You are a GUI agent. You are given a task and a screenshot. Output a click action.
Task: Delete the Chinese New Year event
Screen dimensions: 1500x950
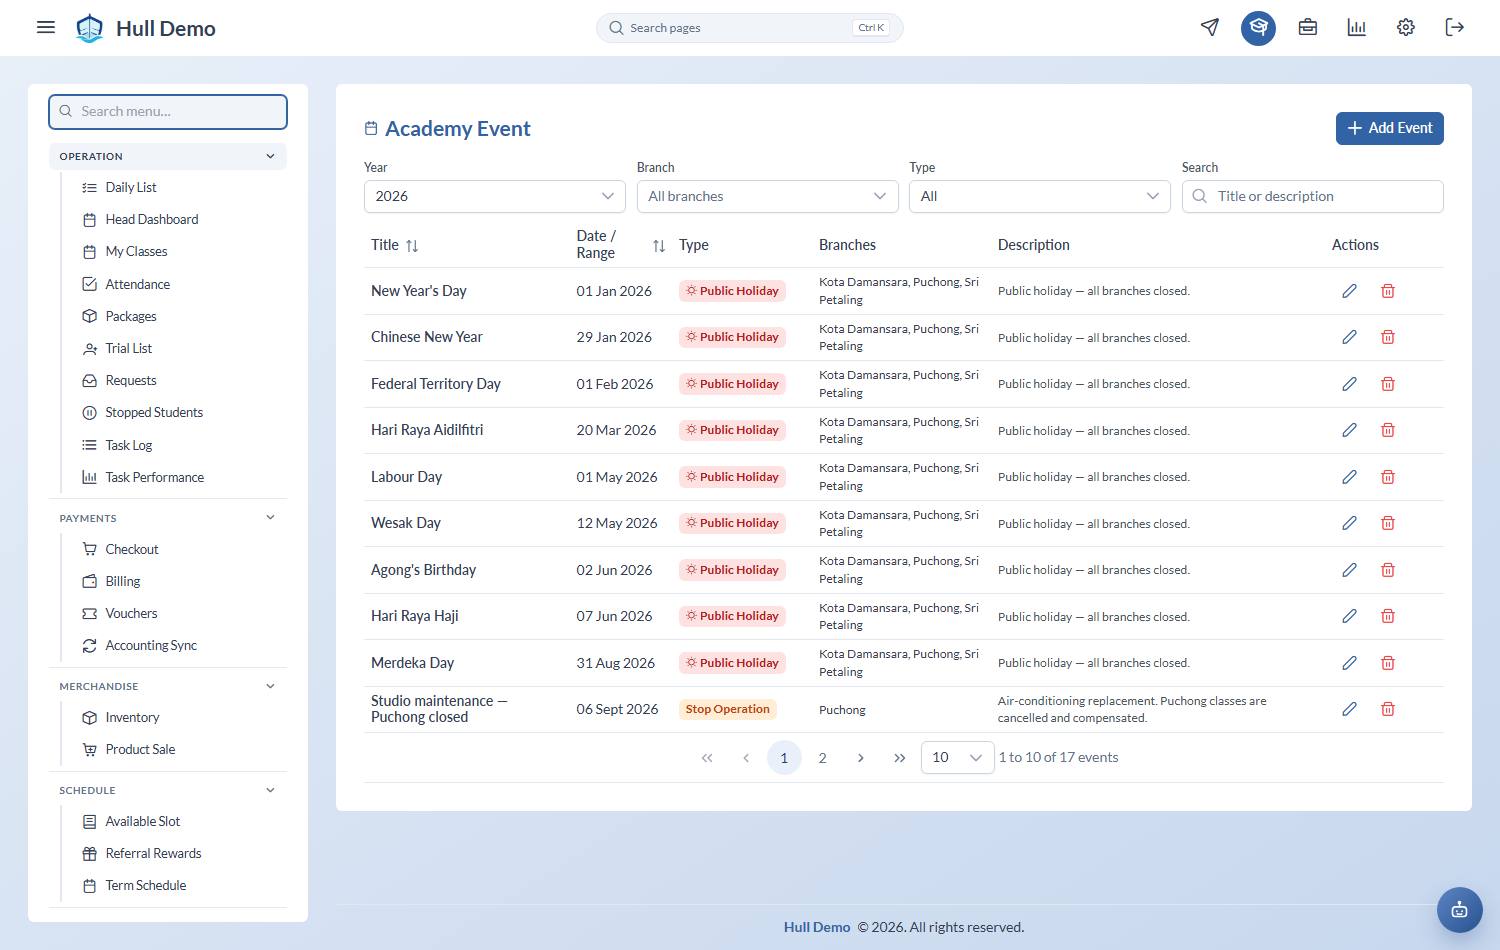click(1388, 337)
